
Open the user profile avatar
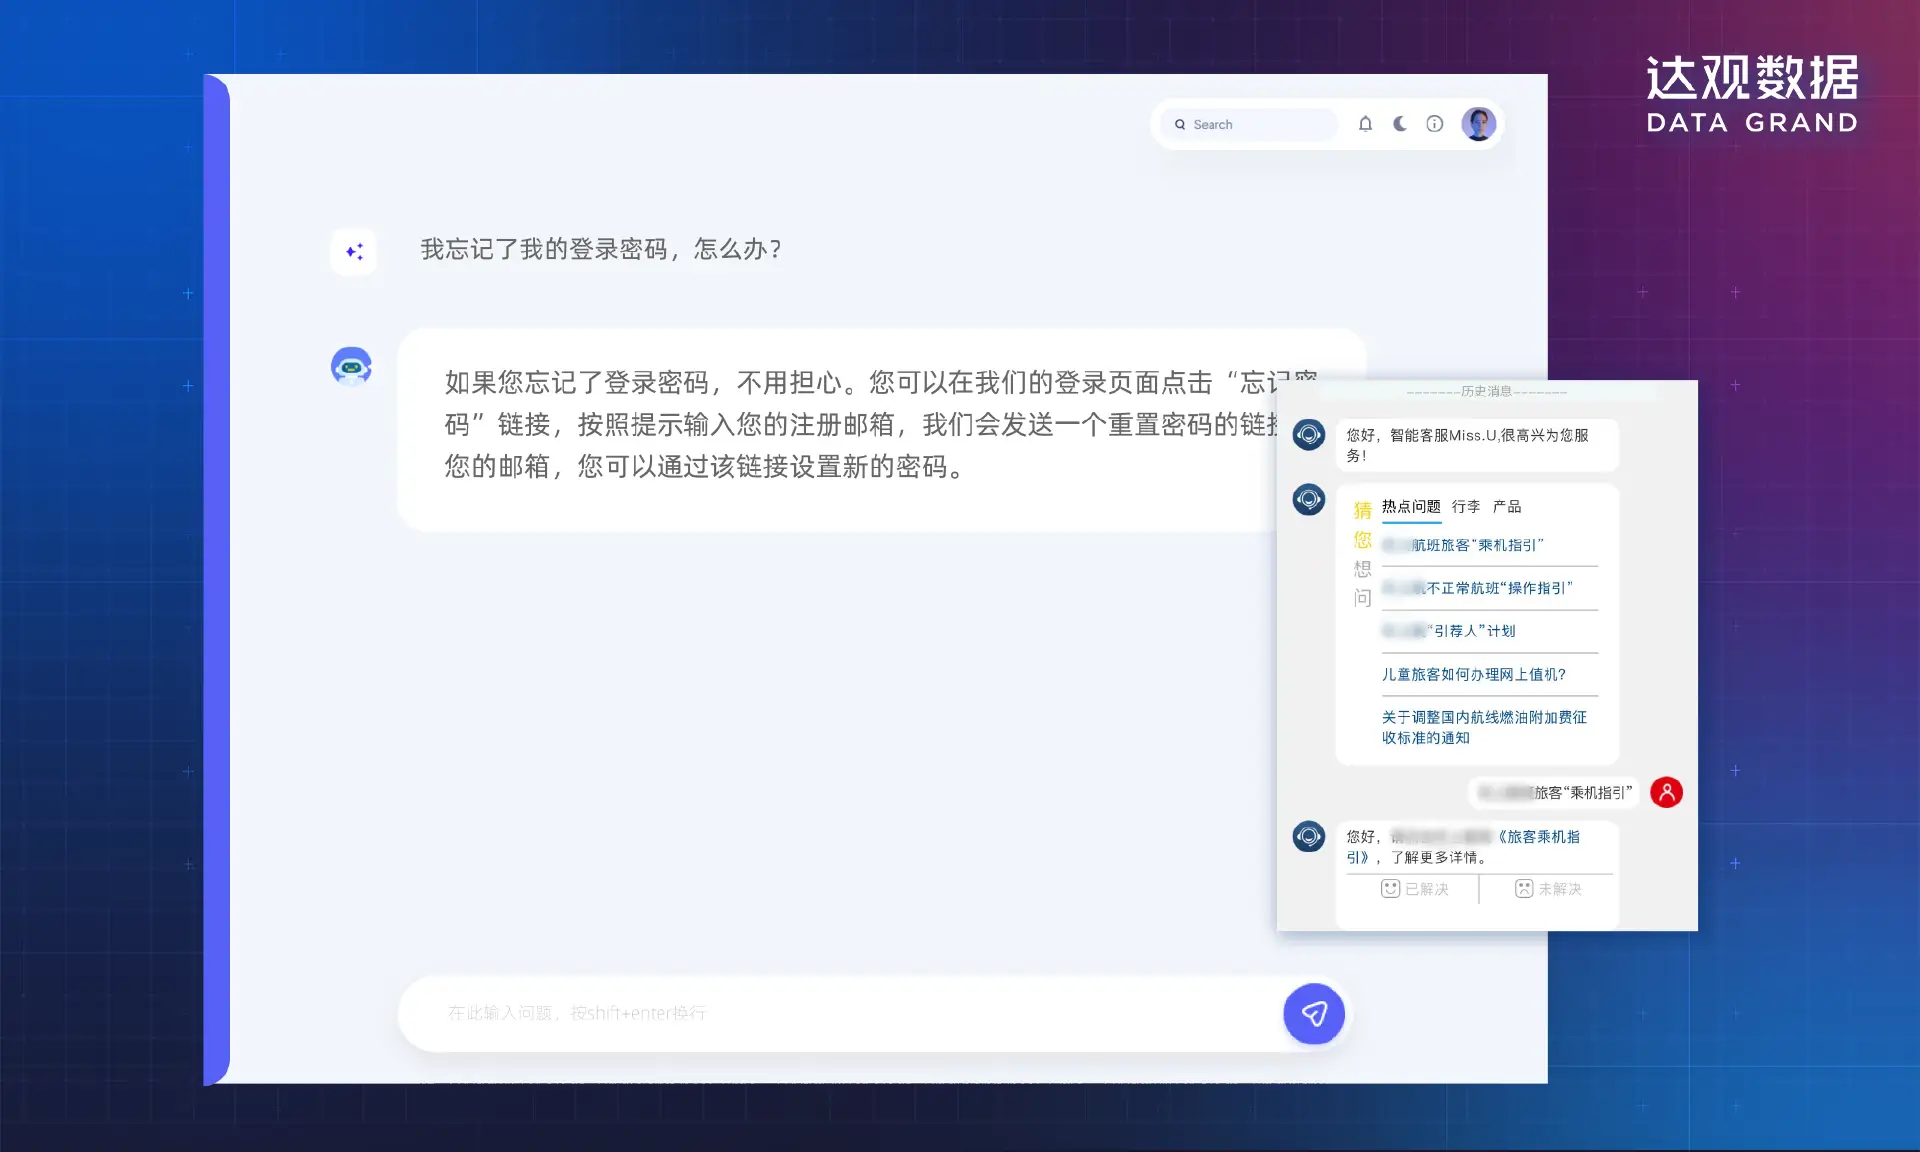coord(1478,124)
